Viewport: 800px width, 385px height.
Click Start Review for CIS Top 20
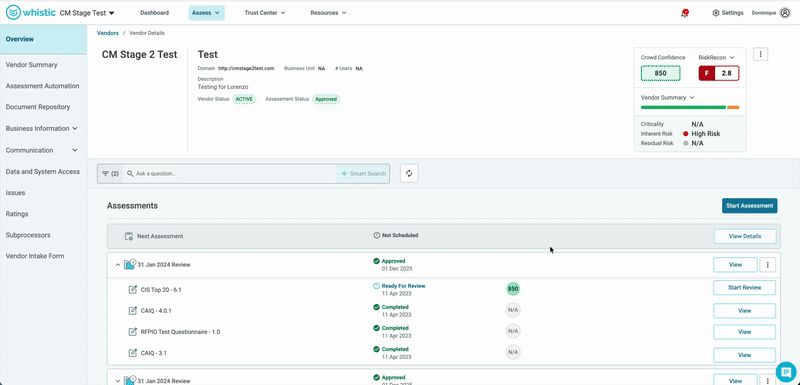745,288
